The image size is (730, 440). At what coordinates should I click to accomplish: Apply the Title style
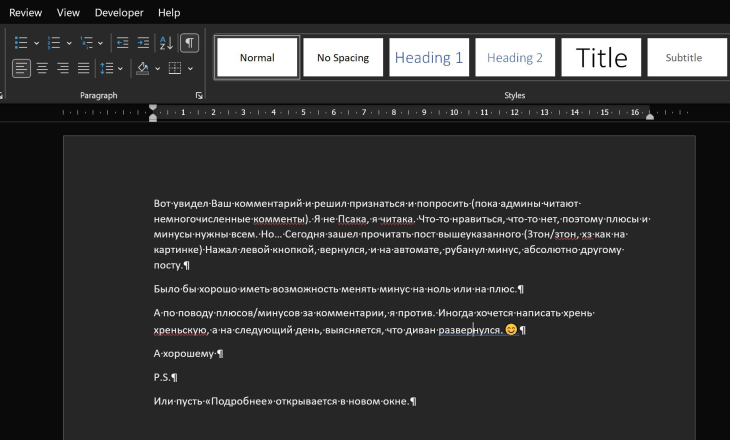tap(601, 57)
